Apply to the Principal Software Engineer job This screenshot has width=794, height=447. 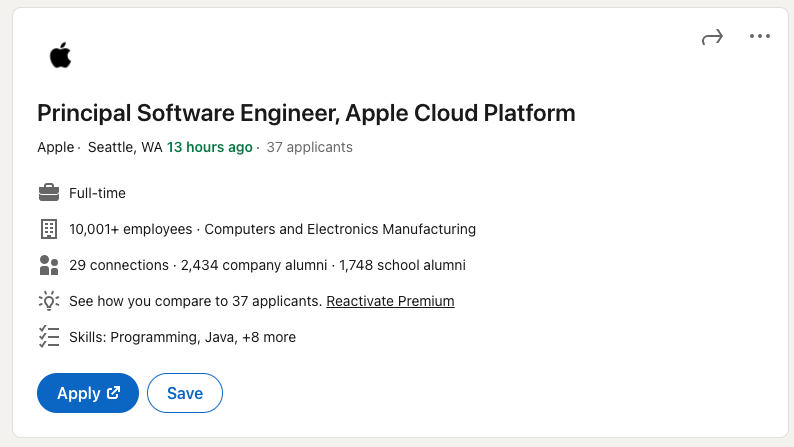tap(88, 393)
